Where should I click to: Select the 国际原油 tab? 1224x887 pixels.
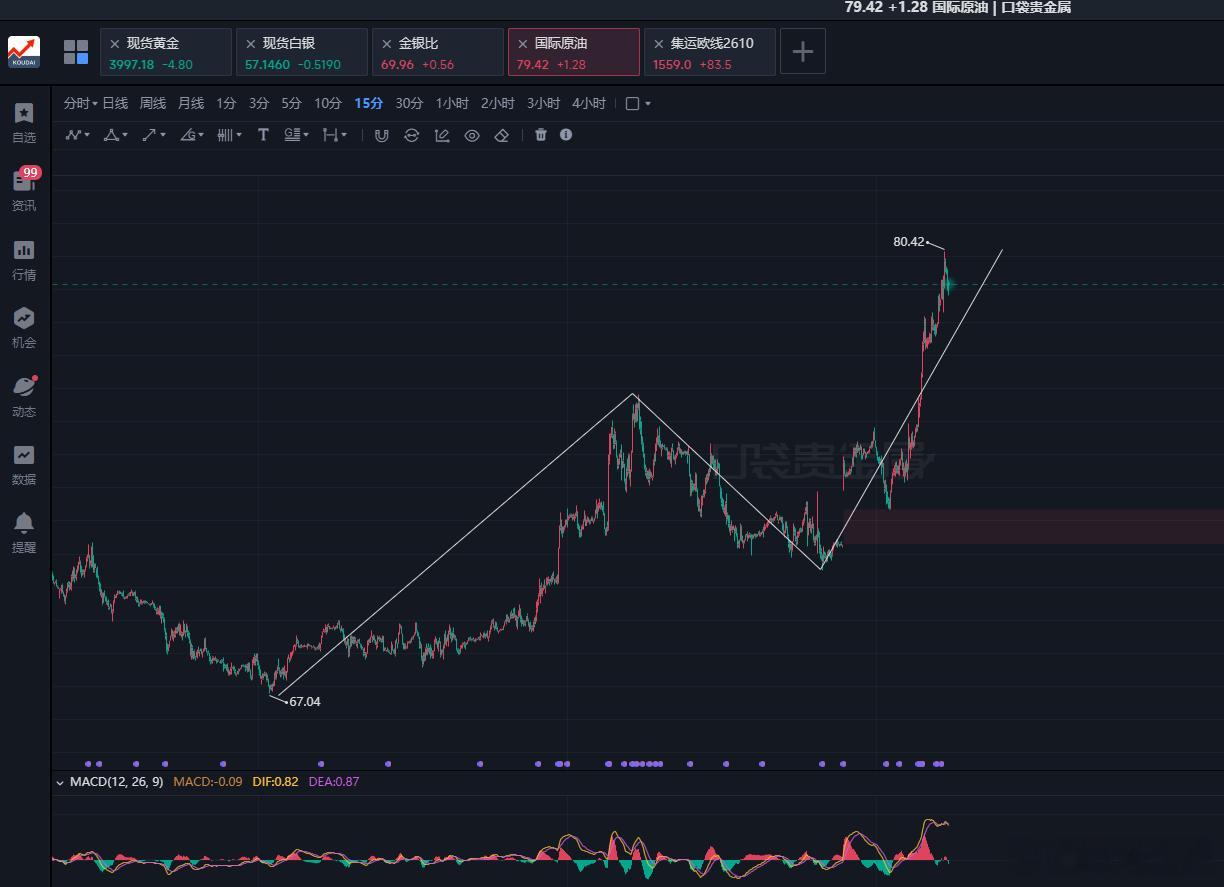(x=573, y=52)
